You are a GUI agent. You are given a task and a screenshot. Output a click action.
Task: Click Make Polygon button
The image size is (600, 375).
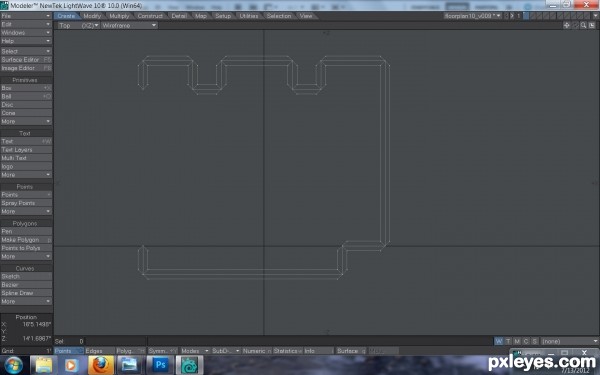tap(26, 240)
